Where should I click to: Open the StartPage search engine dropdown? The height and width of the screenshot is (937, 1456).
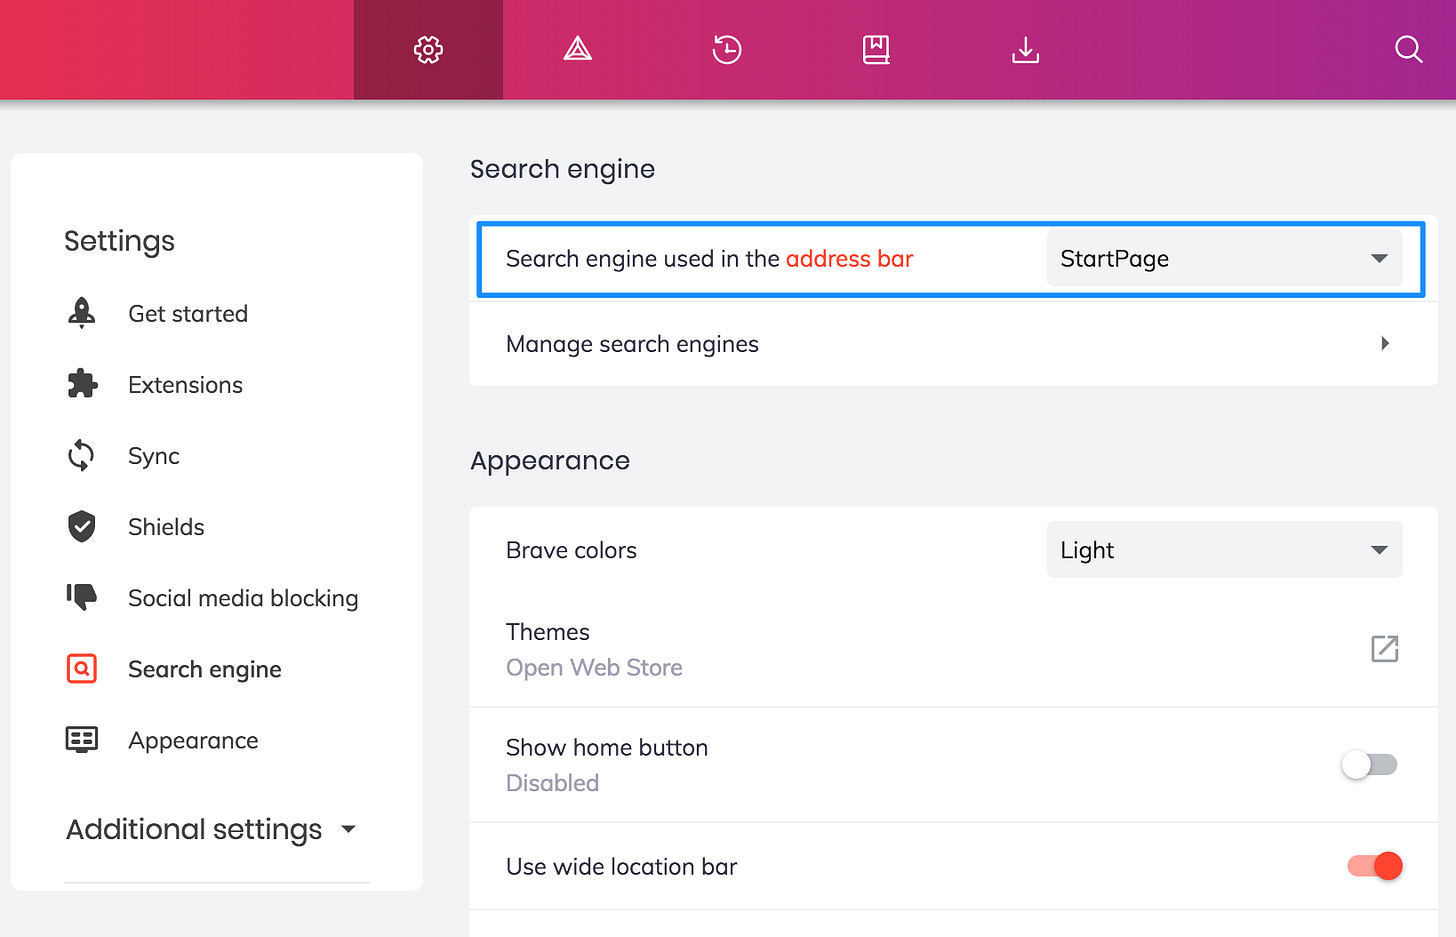1224,259
